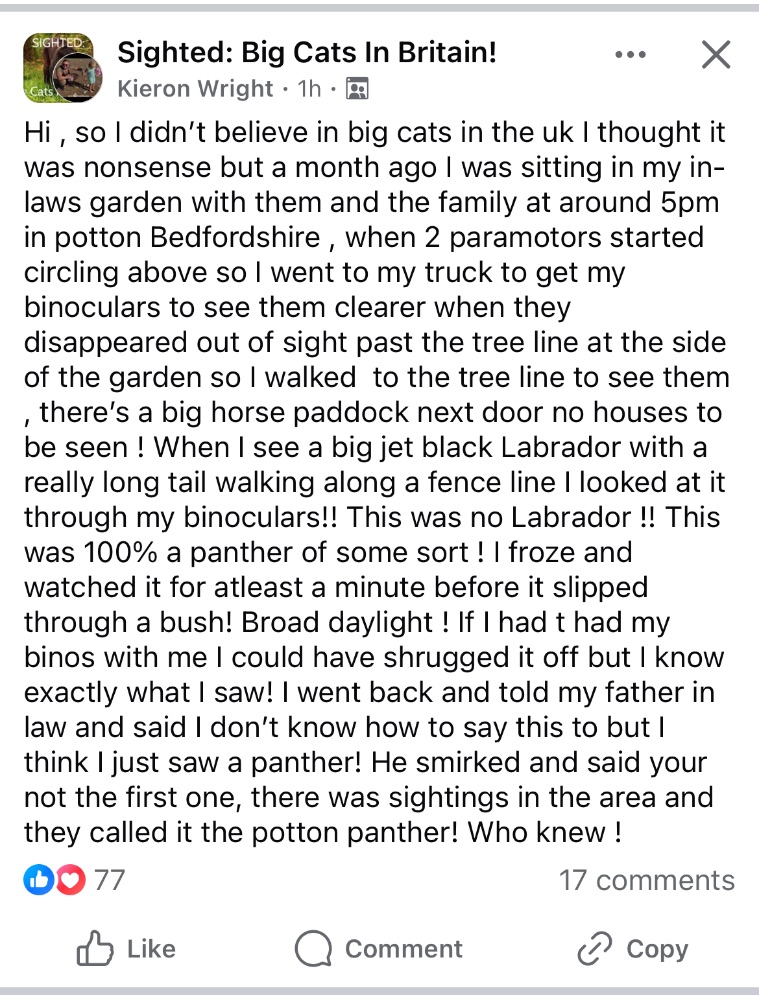The image size is (759, 999).
Task: Open the "Sighted: Big Cats In Britain!" group
Action: click(307, 52)
